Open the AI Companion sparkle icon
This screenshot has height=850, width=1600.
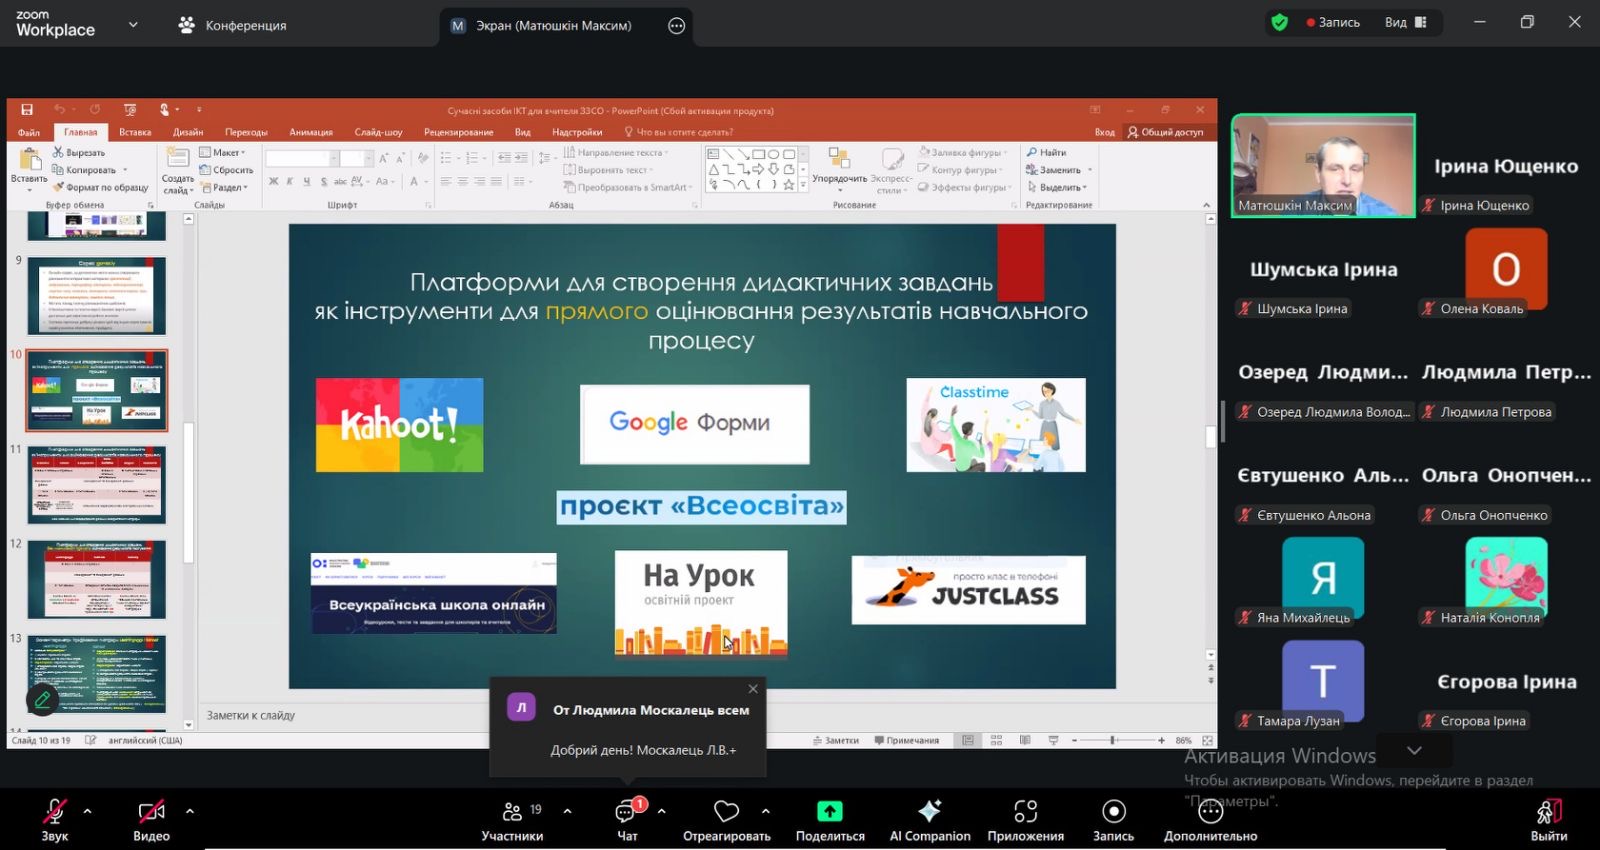click(x=929, y=811)
